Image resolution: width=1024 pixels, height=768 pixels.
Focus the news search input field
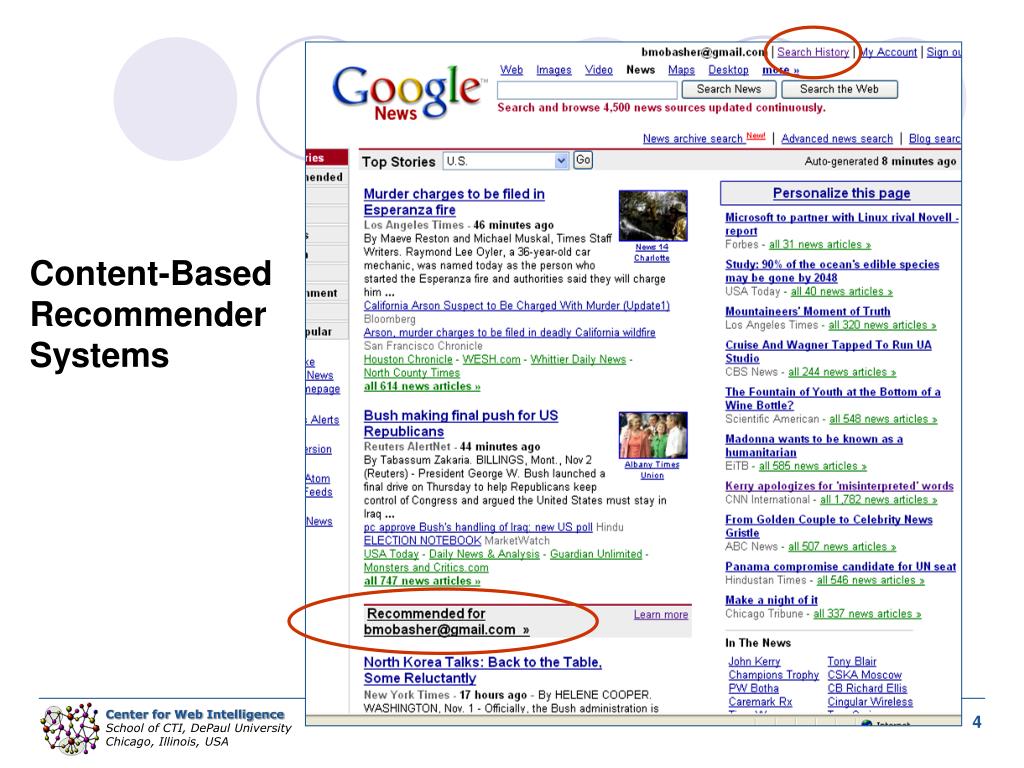click(587, 90)
